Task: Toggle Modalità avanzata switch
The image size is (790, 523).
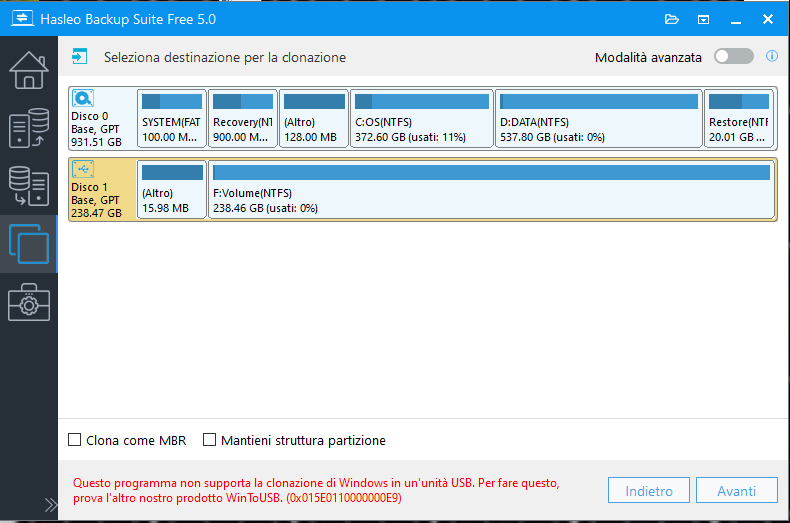Action: 734,56
